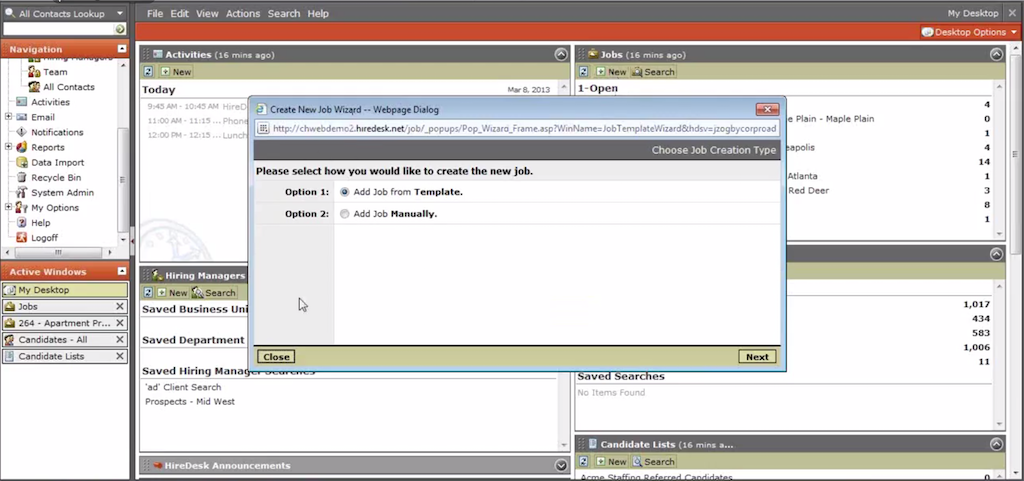Select Add Job from Template option
Viewport: 1024px width, 481px height.
[x=345, y=192]
